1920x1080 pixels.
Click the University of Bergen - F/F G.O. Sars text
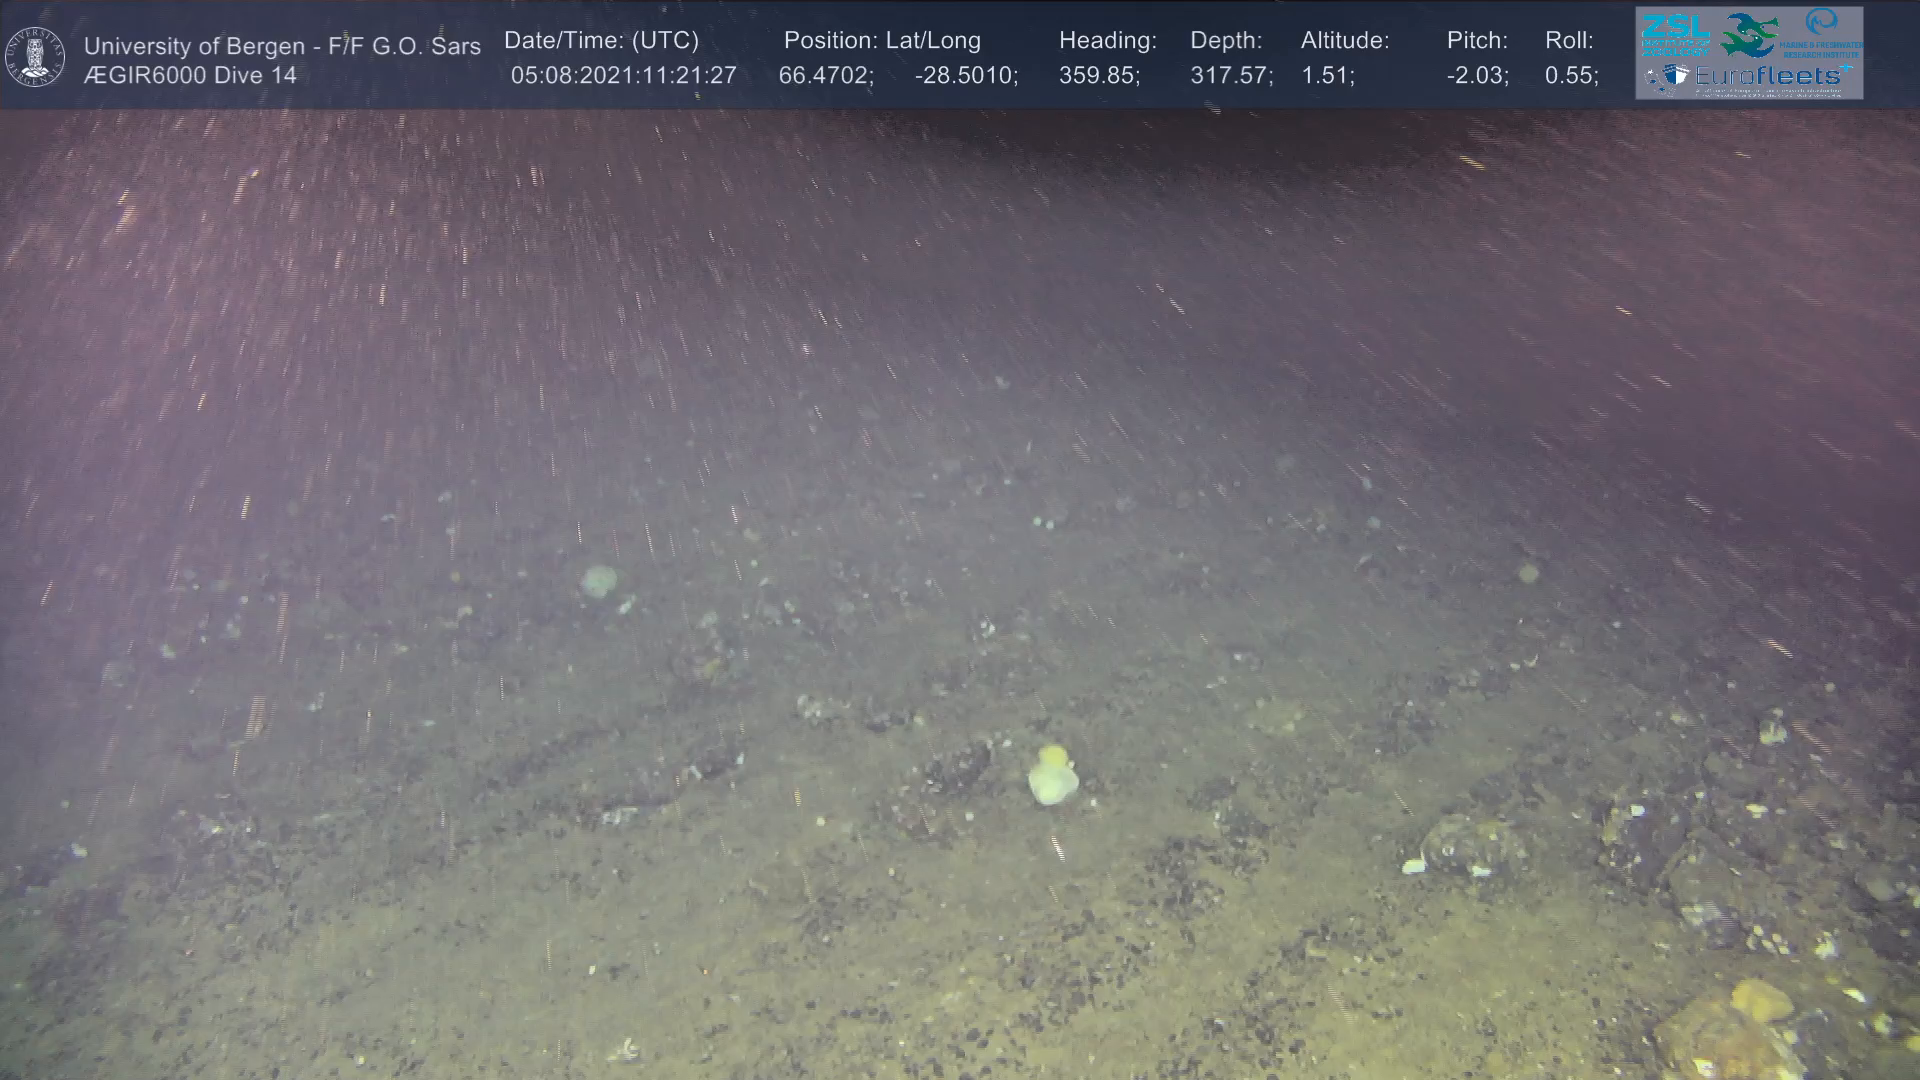(x=282, y=46)
